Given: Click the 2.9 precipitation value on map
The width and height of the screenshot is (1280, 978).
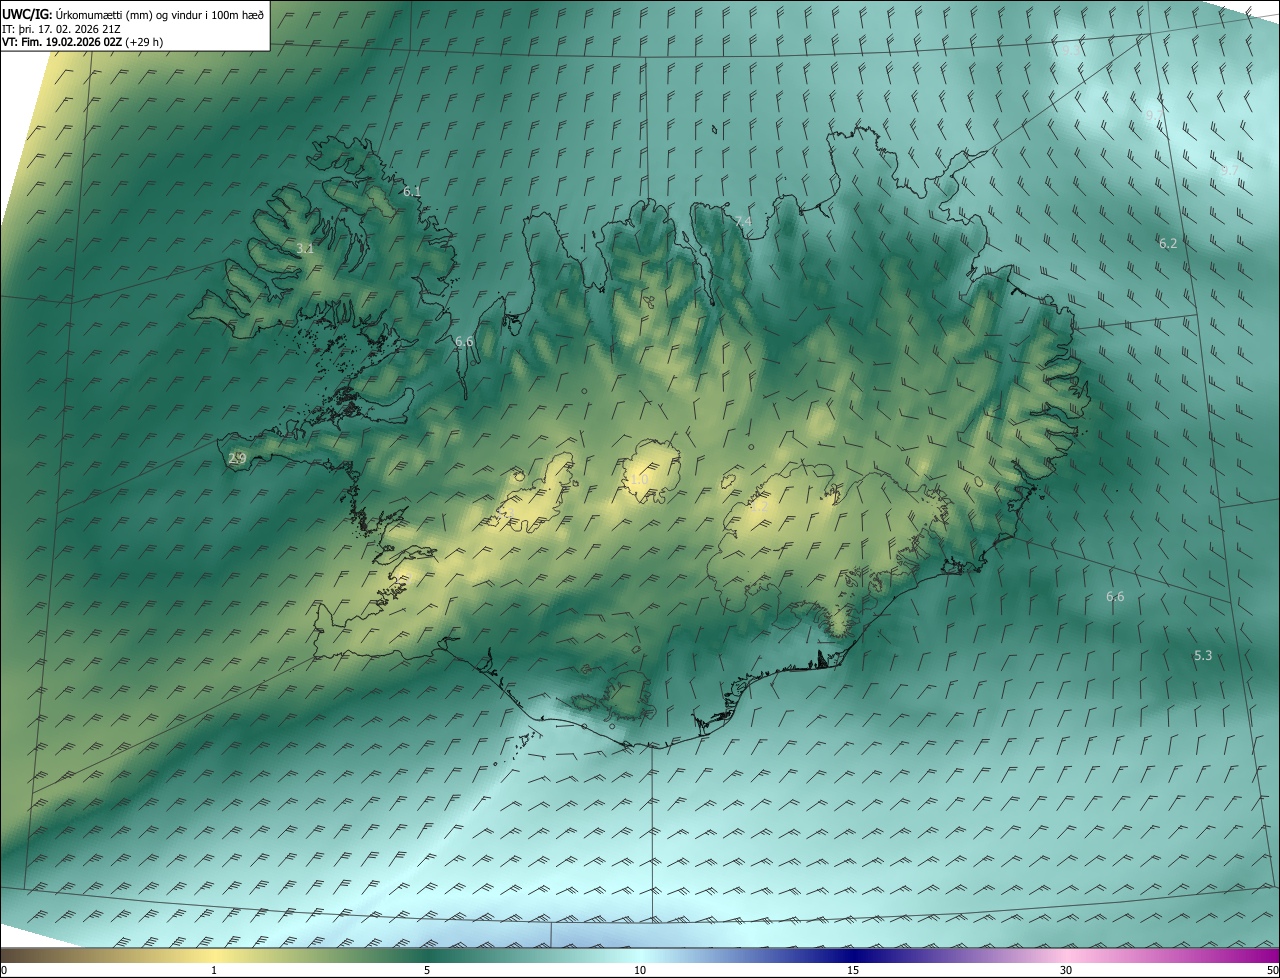Looking at the screenshot, I should point(237,458).
